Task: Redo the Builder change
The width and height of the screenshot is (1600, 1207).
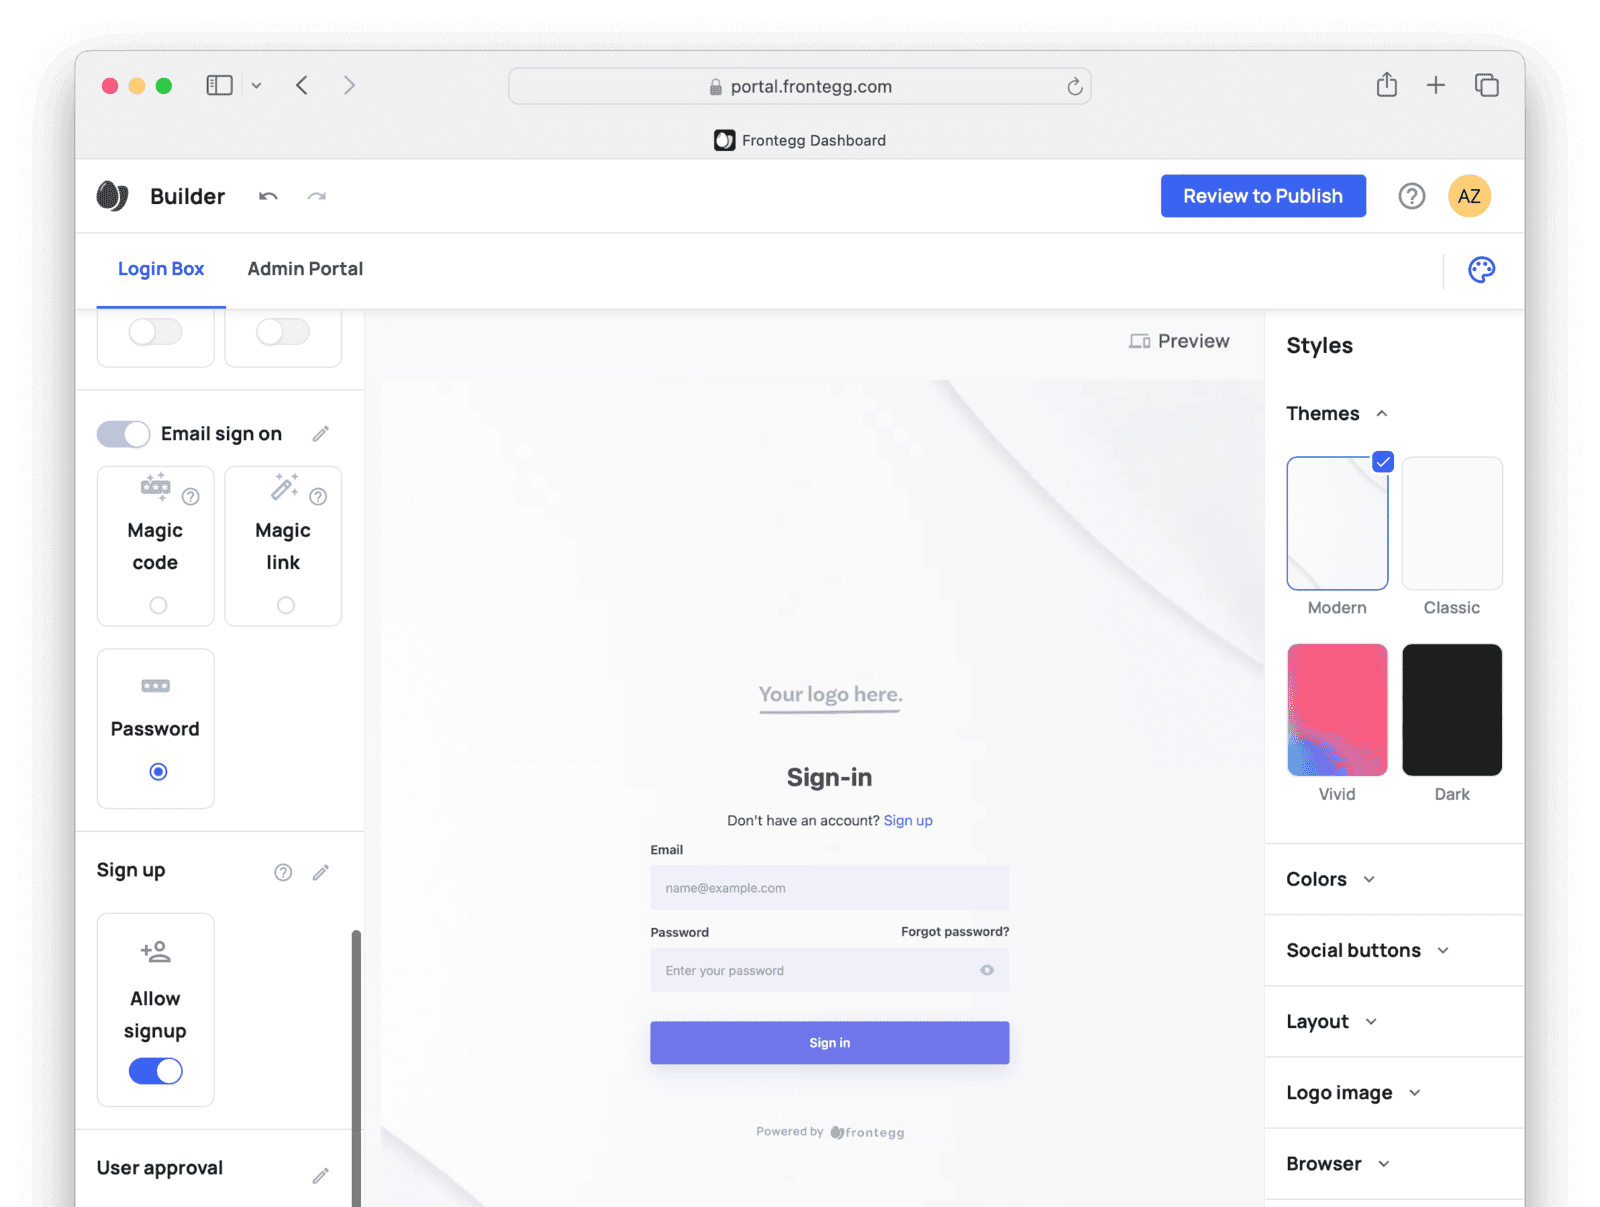Action: [x=317, y=196]
